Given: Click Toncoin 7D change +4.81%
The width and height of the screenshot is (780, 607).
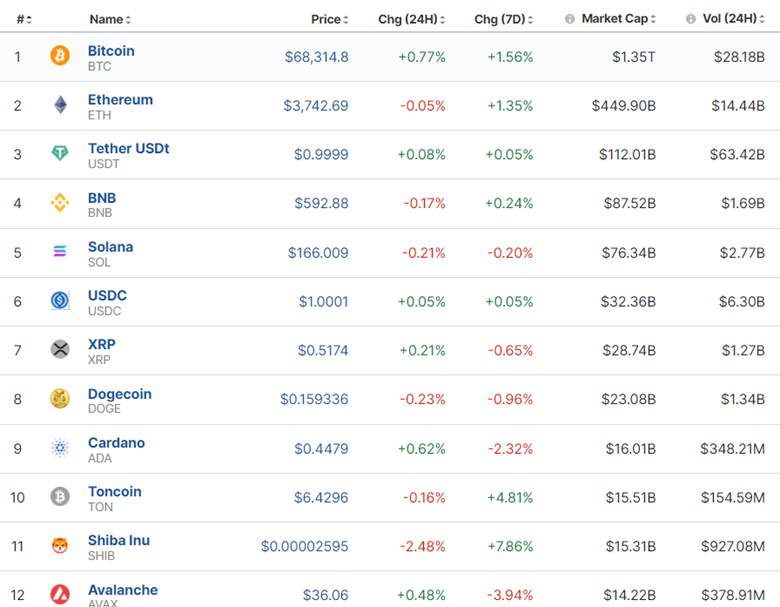Looking at the screenshot, I should point(510,498).
